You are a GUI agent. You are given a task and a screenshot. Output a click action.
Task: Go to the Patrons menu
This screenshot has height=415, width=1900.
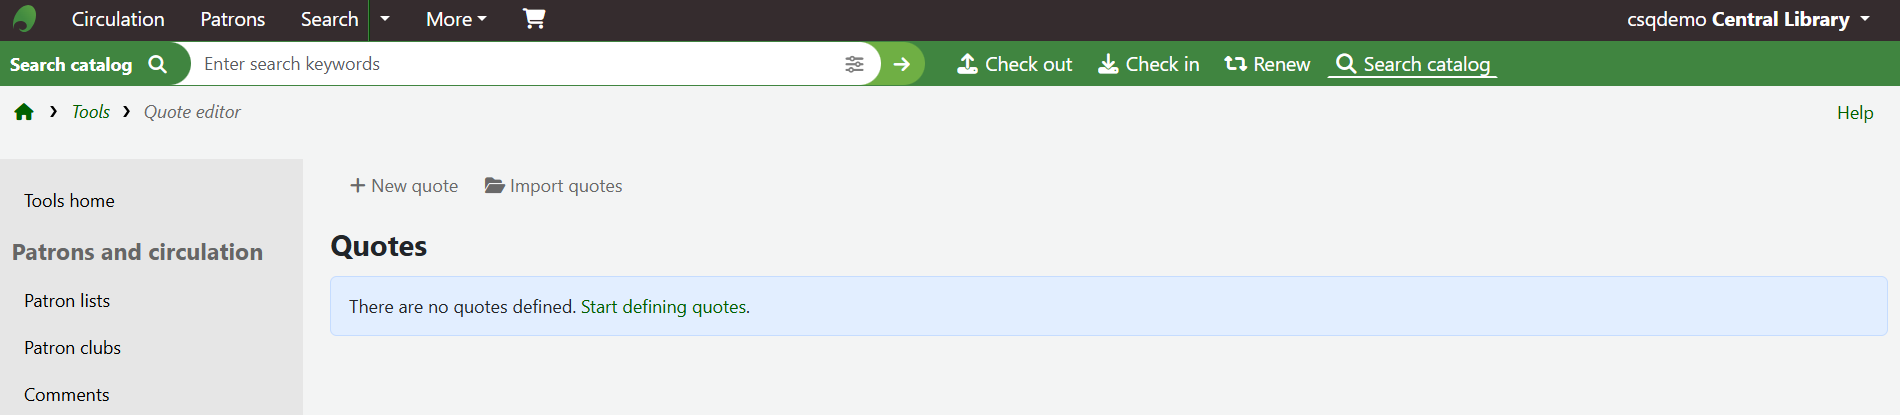pos(233,19)
